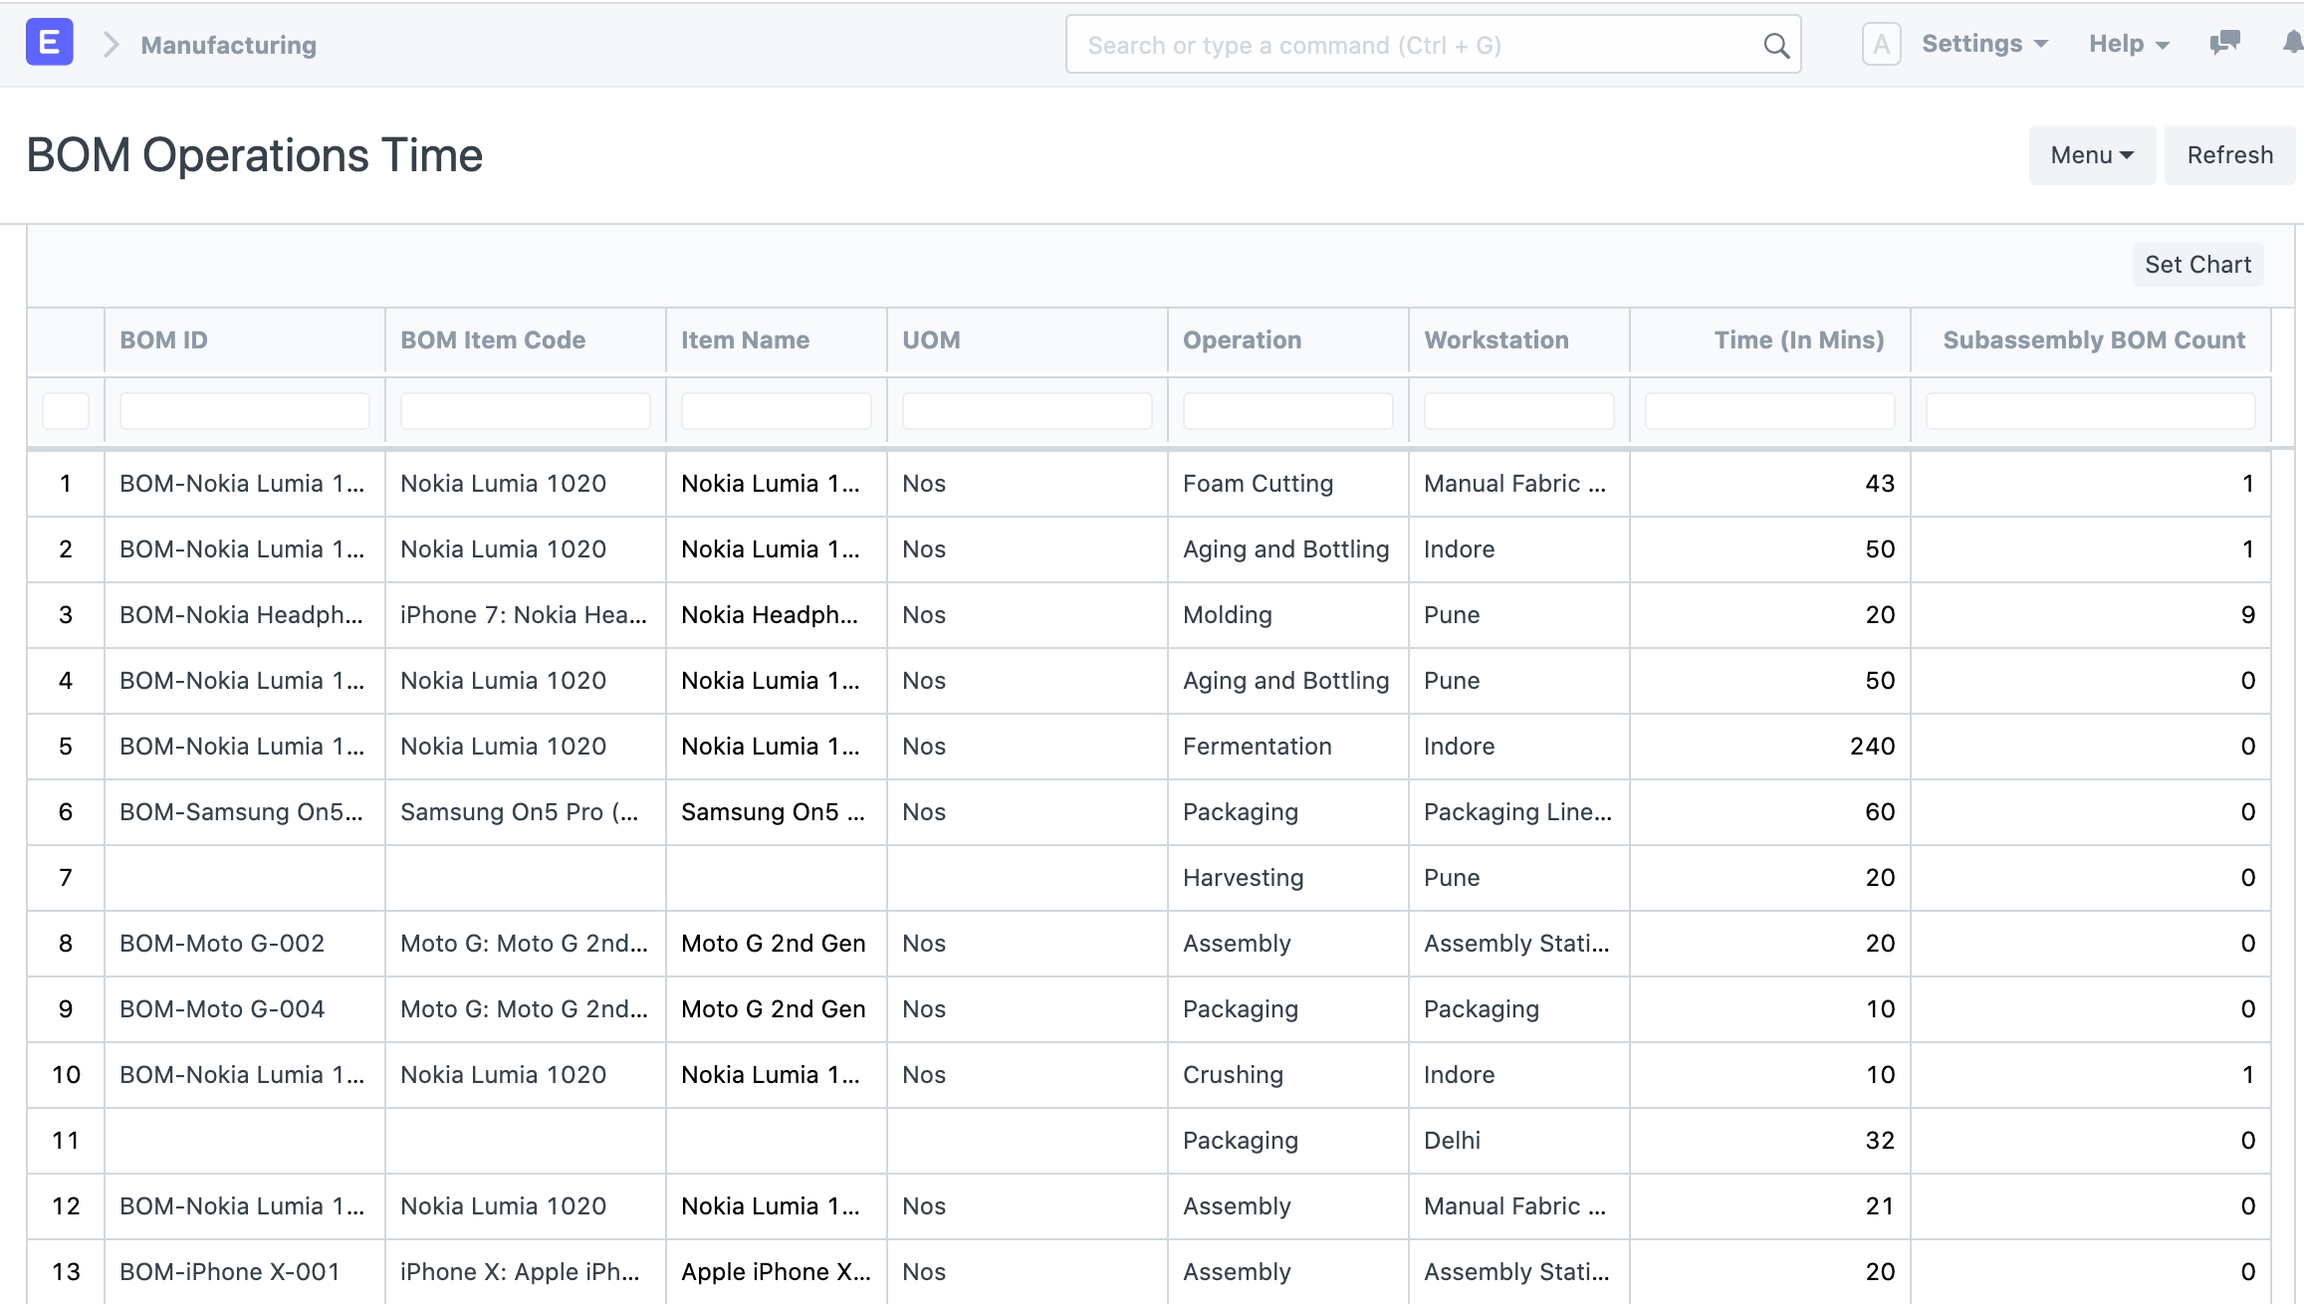Click the BOM ID filter field

tap(244, 411)
